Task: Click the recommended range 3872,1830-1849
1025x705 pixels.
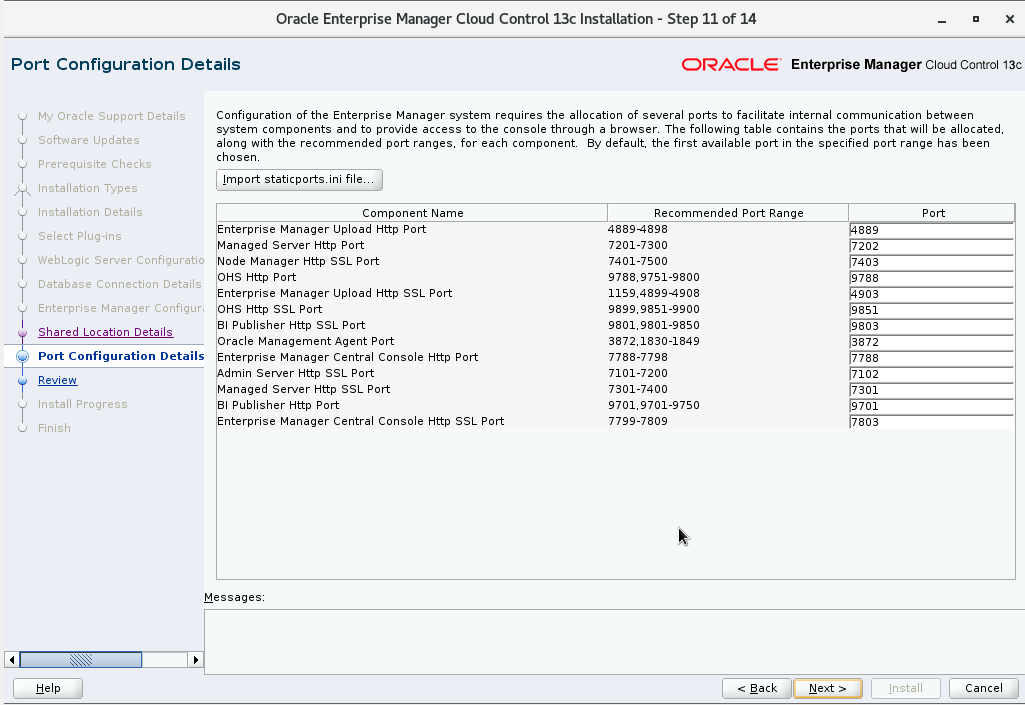Action: tap(654, 341)
